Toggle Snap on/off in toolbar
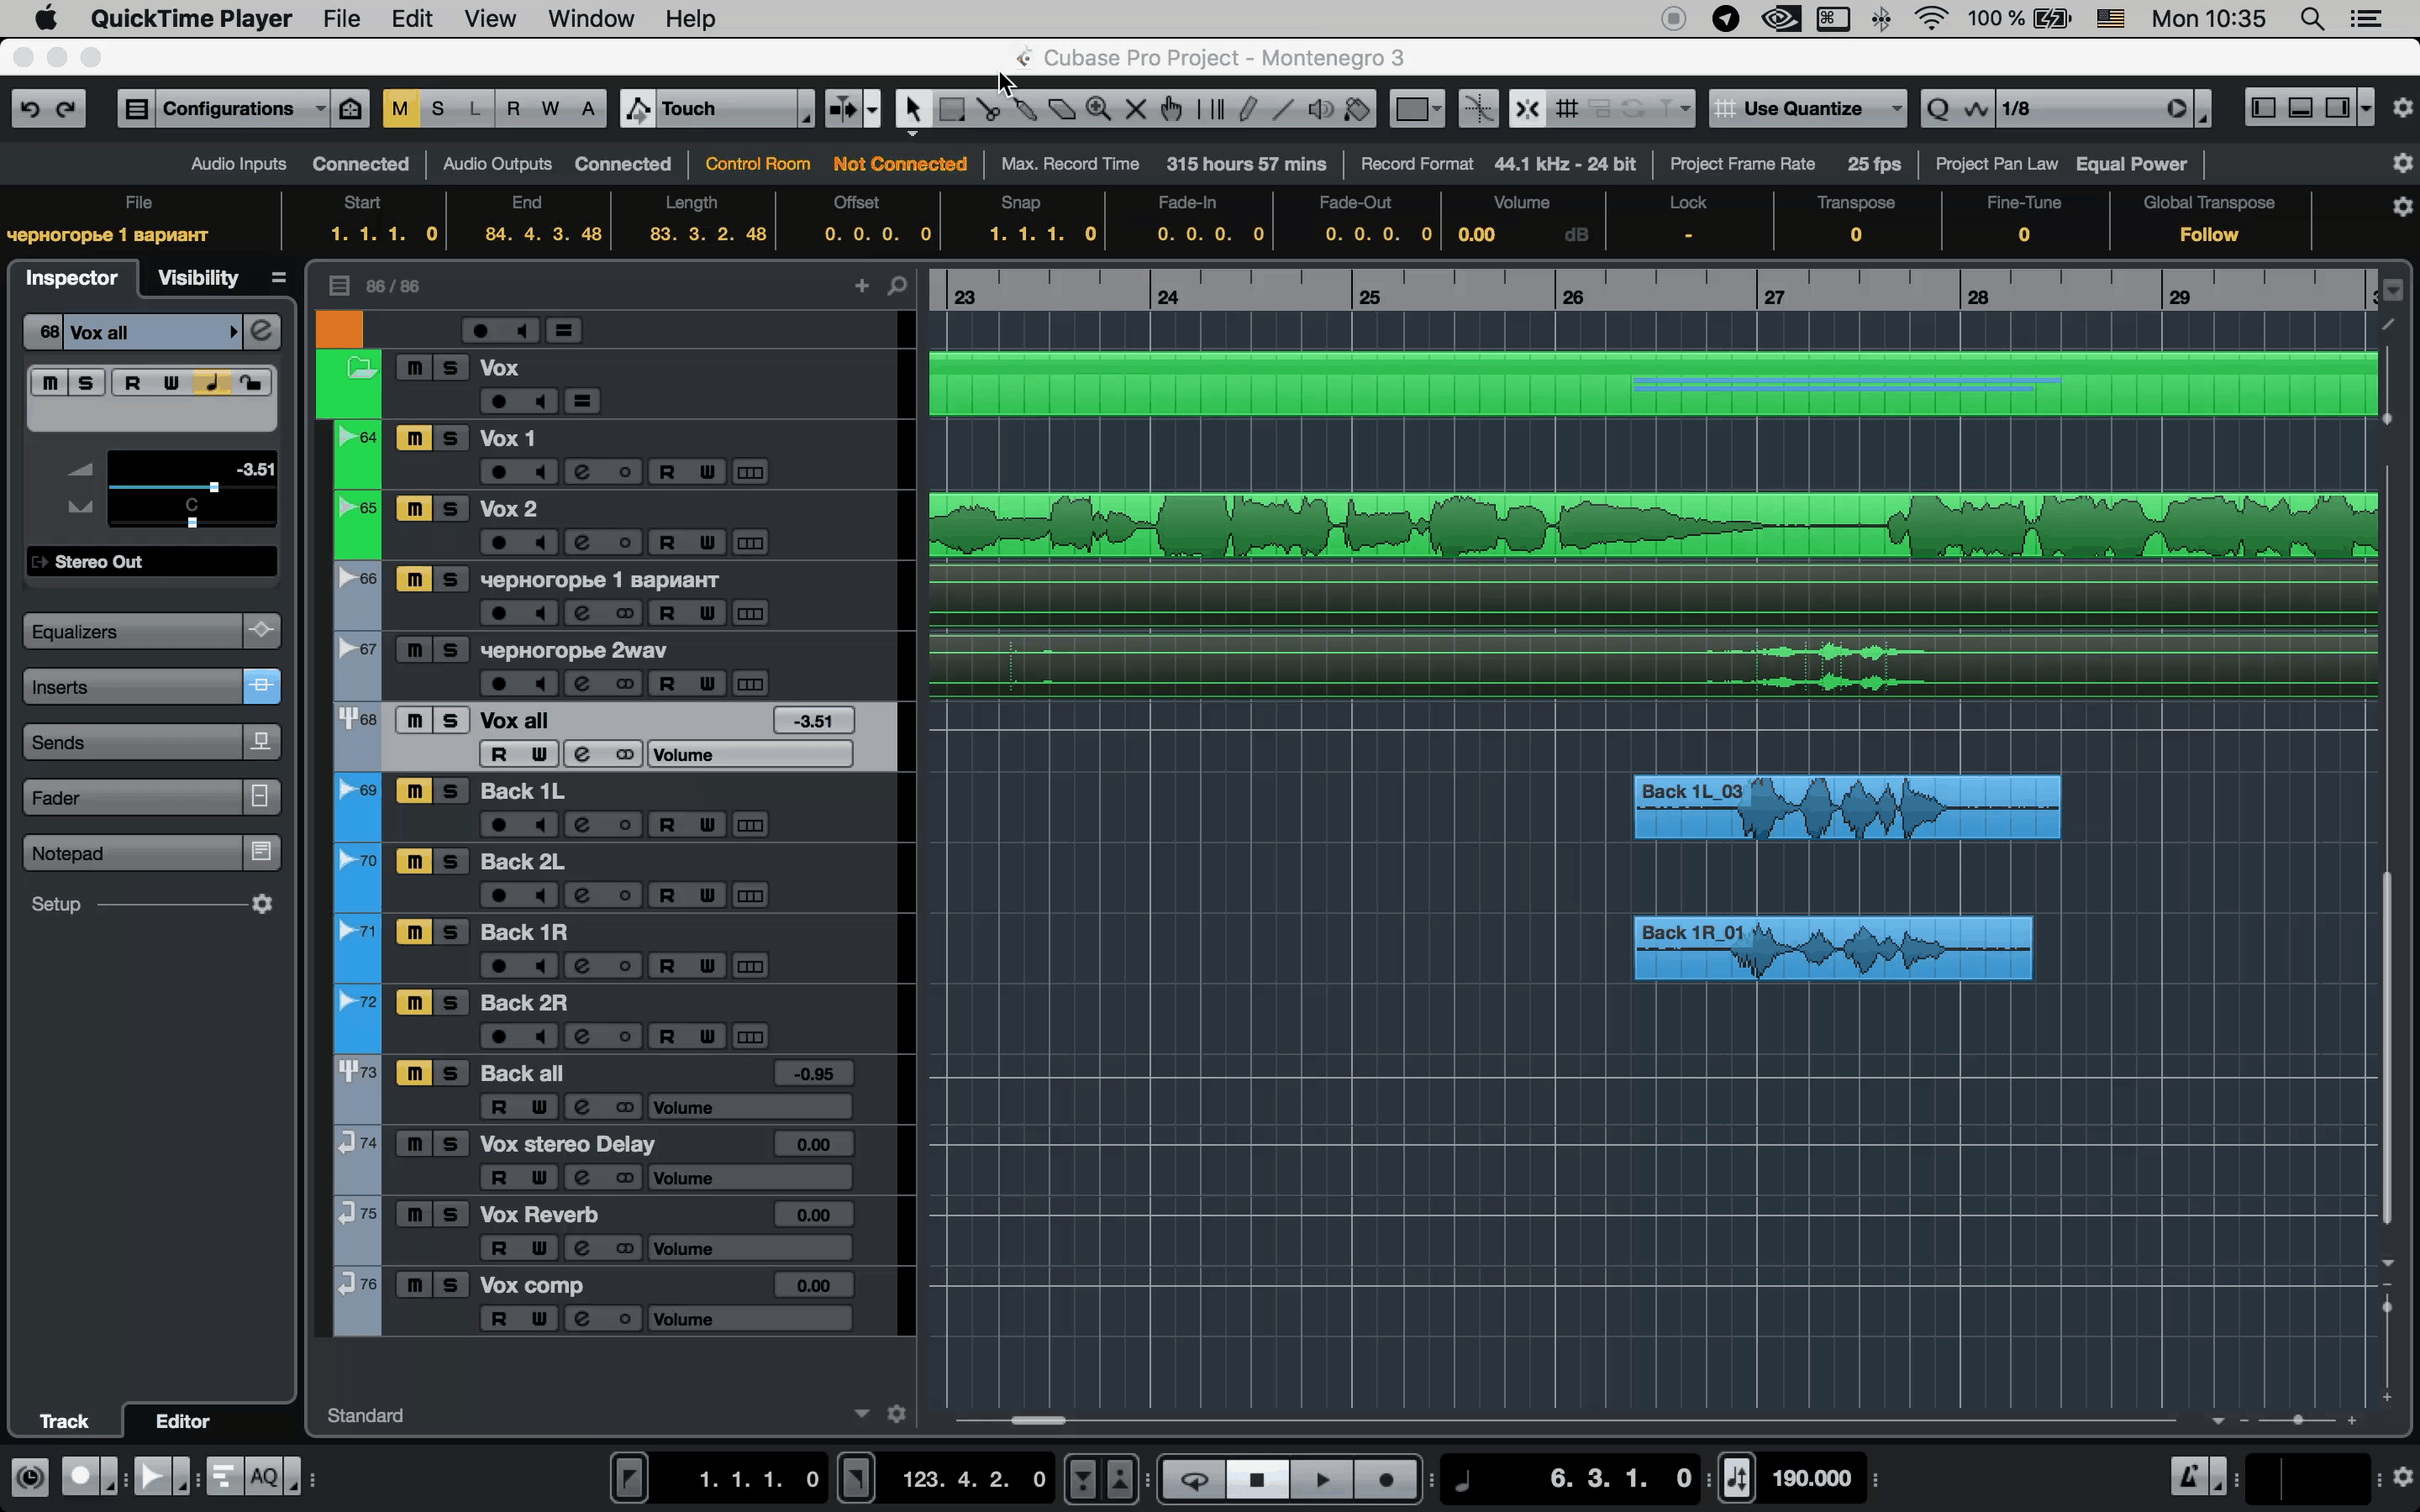 [1527, 109]
